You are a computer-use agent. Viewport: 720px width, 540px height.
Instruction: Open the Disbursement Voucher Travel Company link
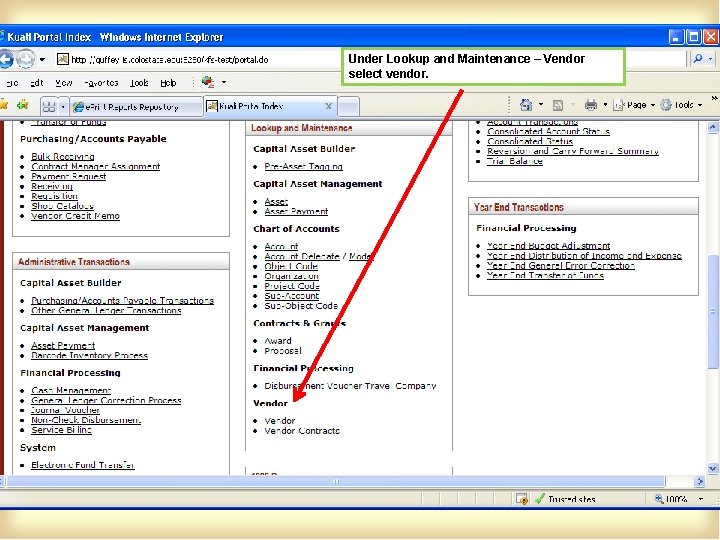(350, 386)
